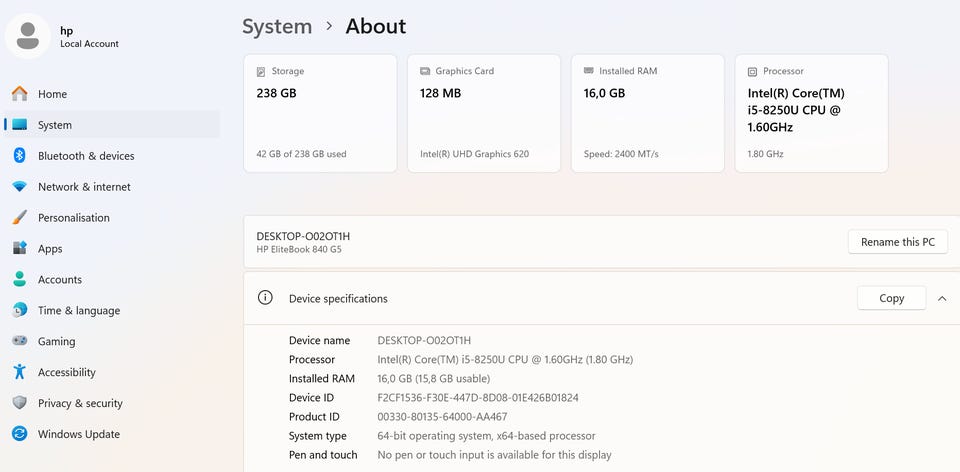Screen dimensions: 960x472
Task: Open Time & language settings
Action: click(x=78, y=311)
